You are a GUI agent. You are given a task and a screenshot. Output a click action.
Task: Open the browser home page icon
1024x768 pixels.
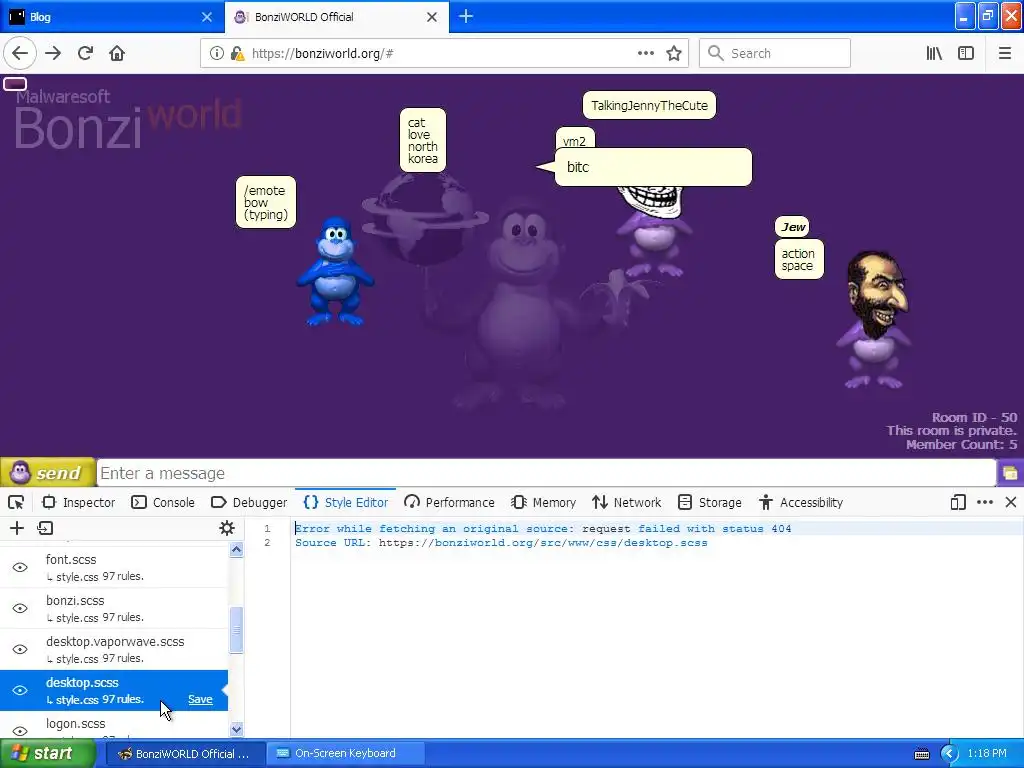pyautogui.click(x=117, y=54)
